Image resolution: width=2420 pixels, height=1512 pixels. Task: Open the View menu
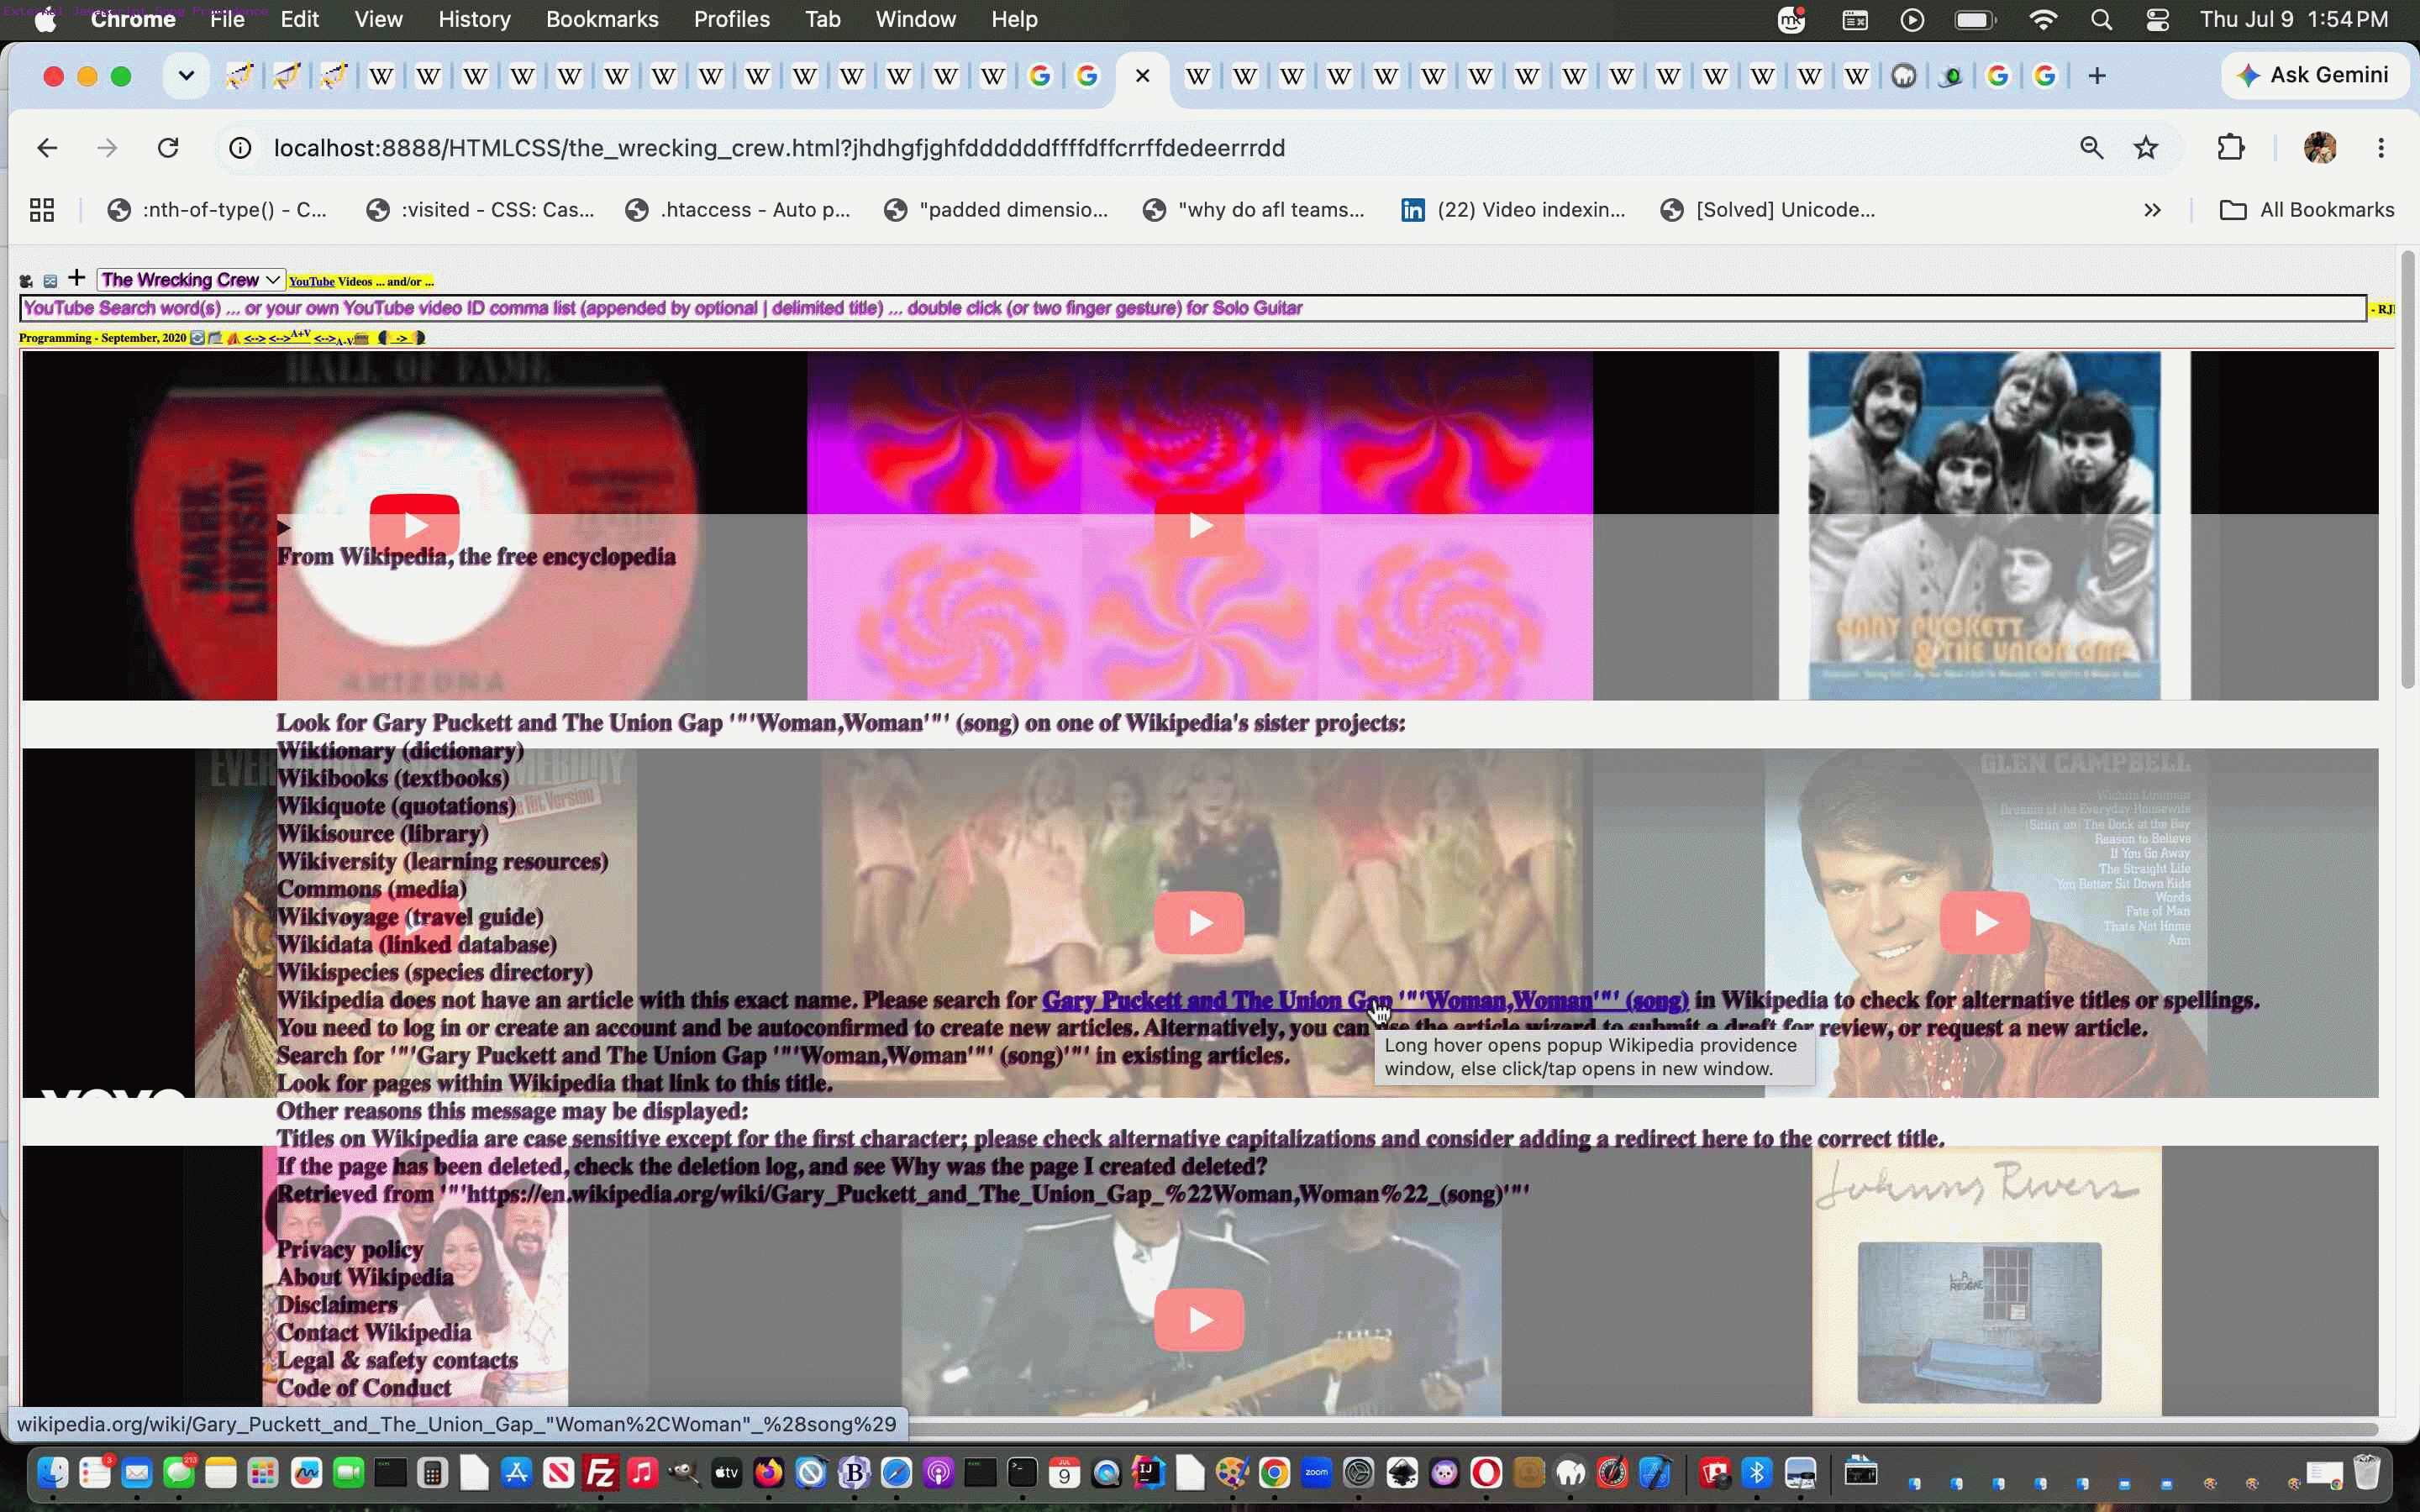(378, 19)
